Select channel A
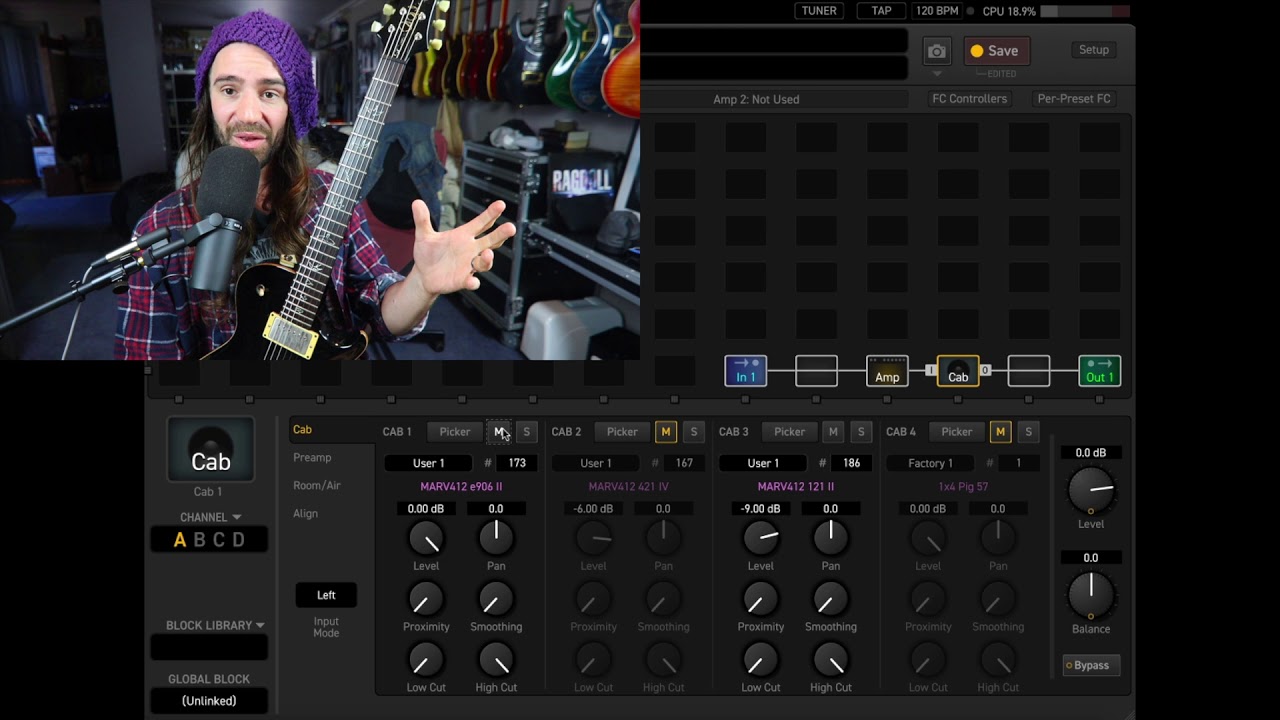 pyautogui.click(x=180, y=540)
